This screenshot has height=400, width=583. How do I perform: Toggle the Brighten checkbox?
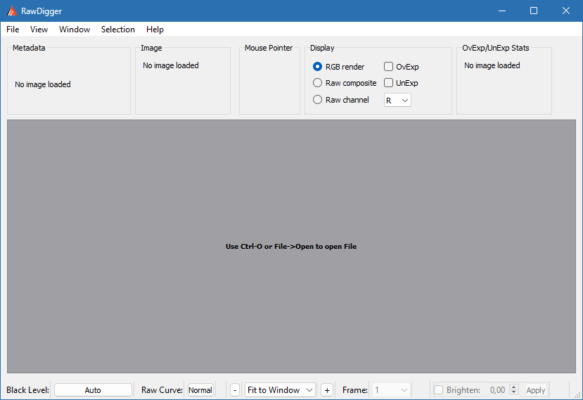439,390
